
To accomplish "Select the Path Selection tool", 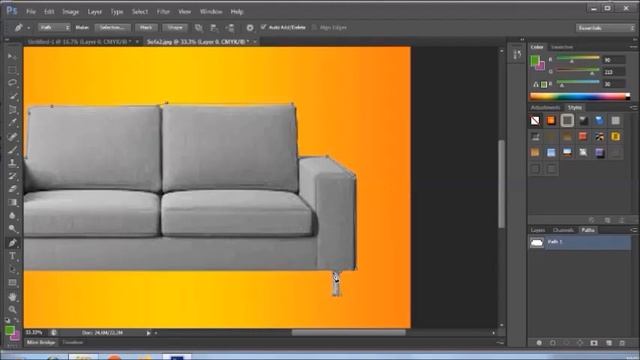I will point(12,269).
